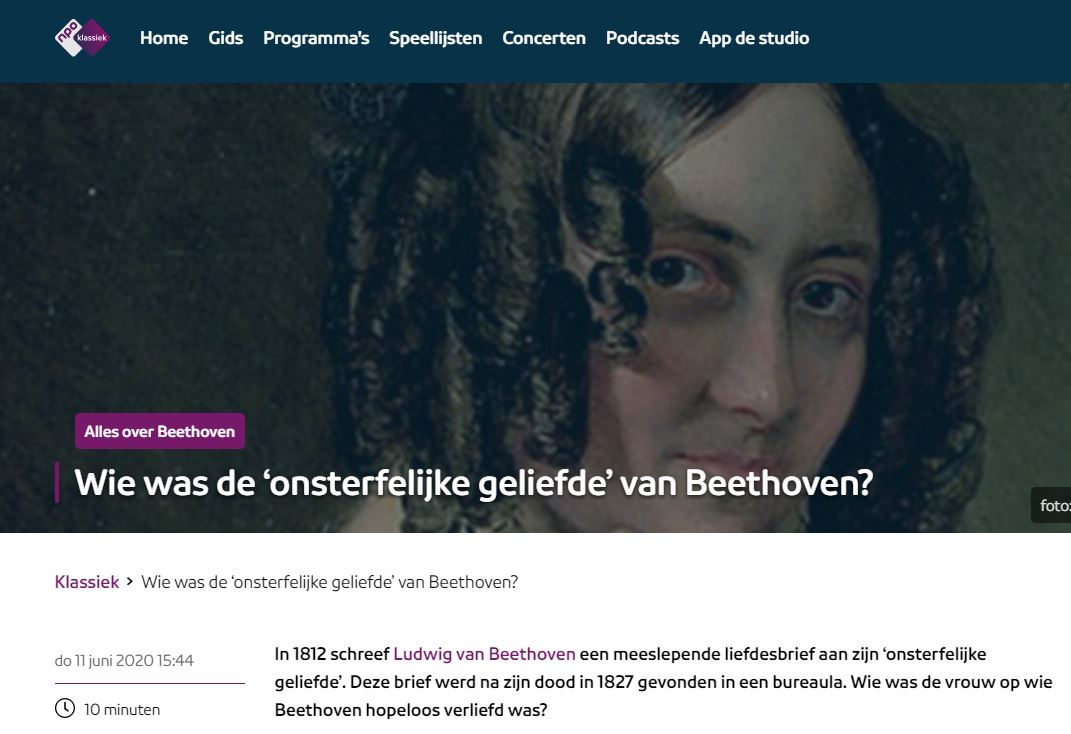Image resolution: width=1071 pixels, height=734 pixels.
Task: Open the Home menu item
Action: tap(164, 38)
